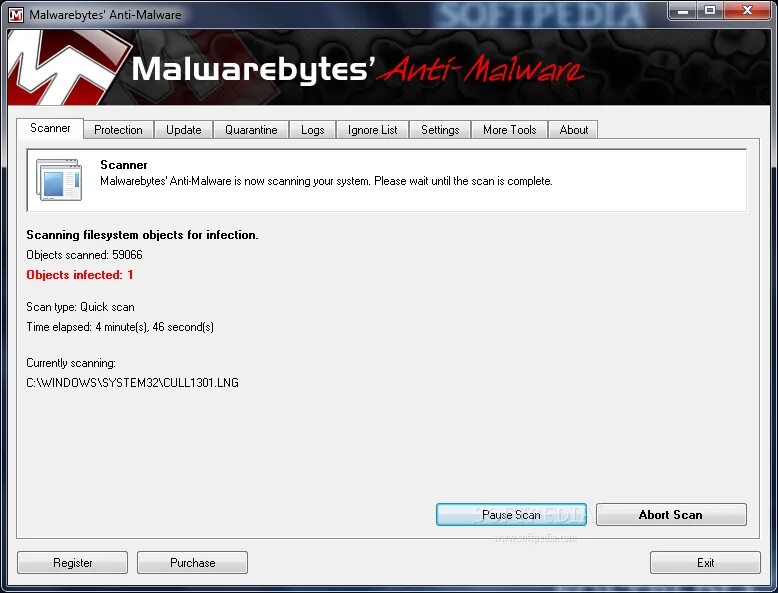Click 'Scanning filesystem objects for infection.' heading
778x593 pixels.
pyautogui.click(x=142, y=235)
